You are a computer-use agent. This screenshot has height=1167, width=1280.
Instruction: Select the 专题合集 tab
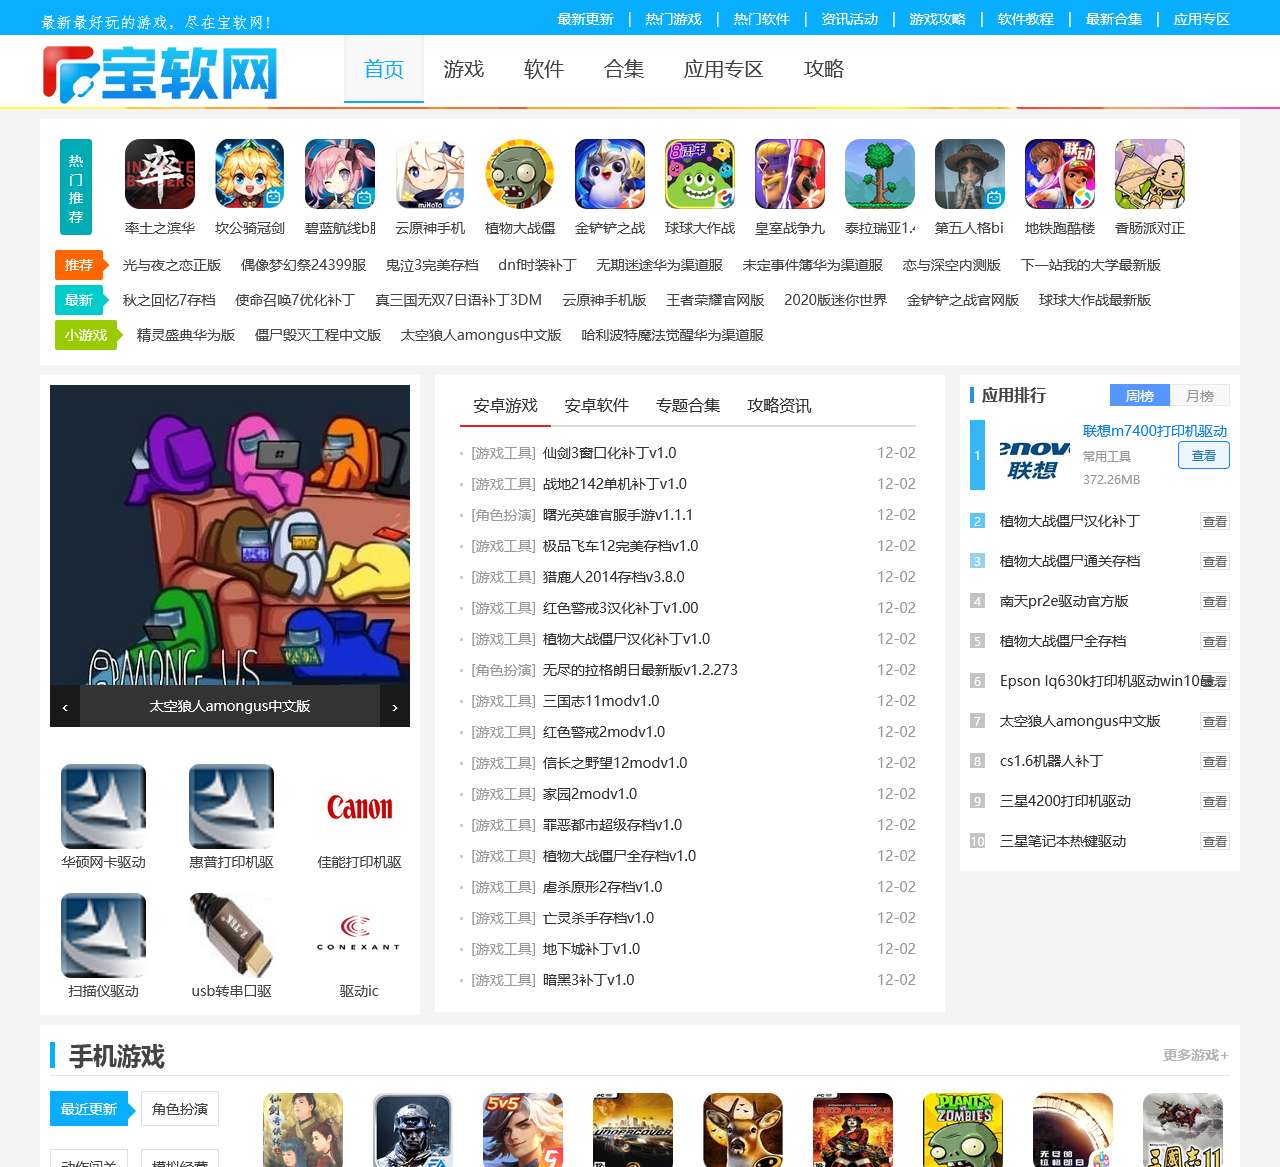coord(688,405)
